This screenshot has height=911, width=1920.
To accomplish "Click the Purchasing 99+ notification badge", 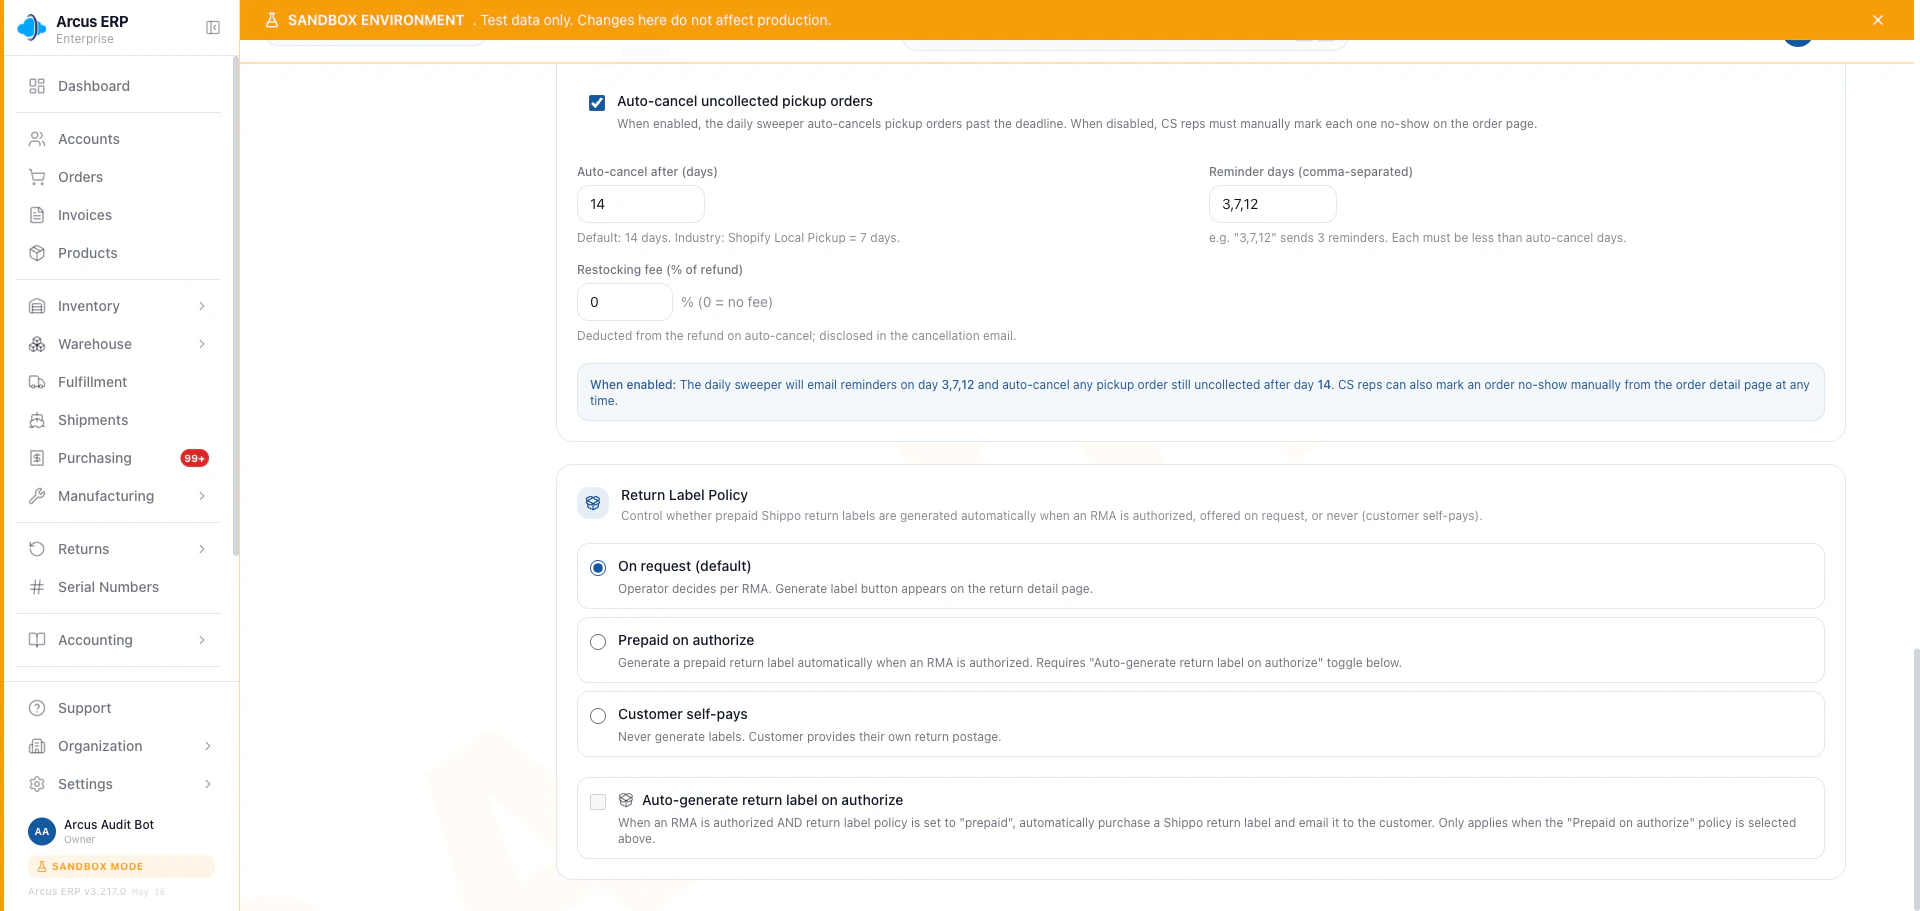I will tap(194, 458).
